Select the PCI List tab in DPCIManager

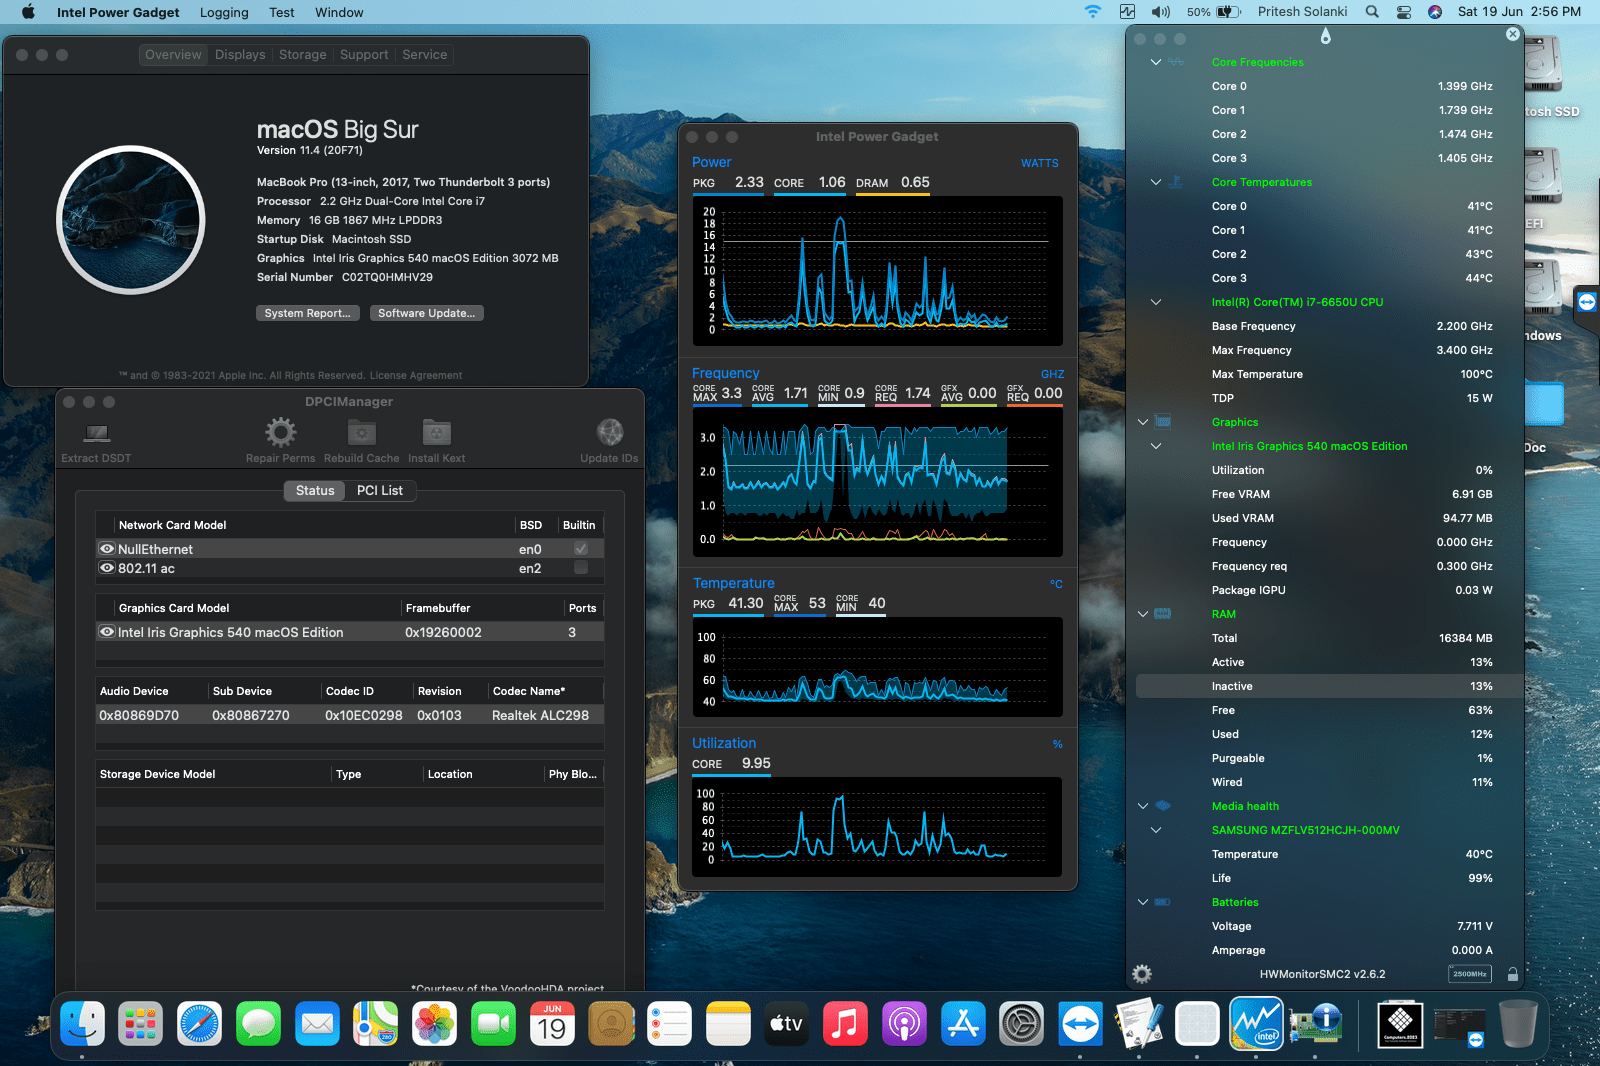(x=380, y=491)
